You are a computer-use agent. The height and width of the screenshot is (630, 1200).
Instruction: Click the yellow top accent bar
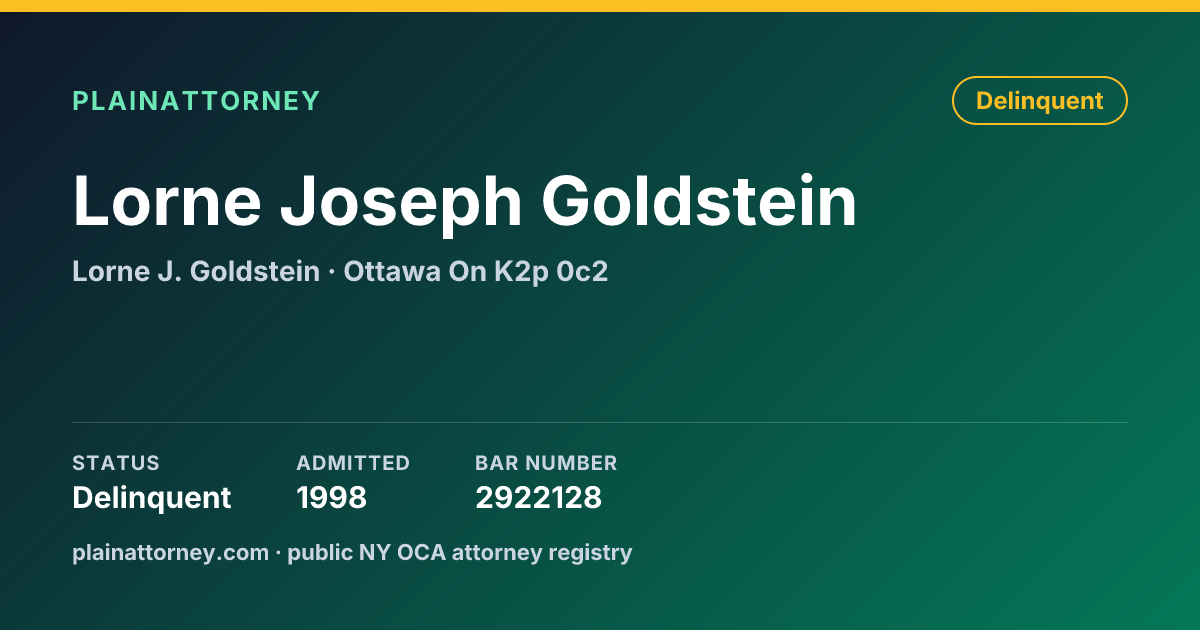(600, 6)
